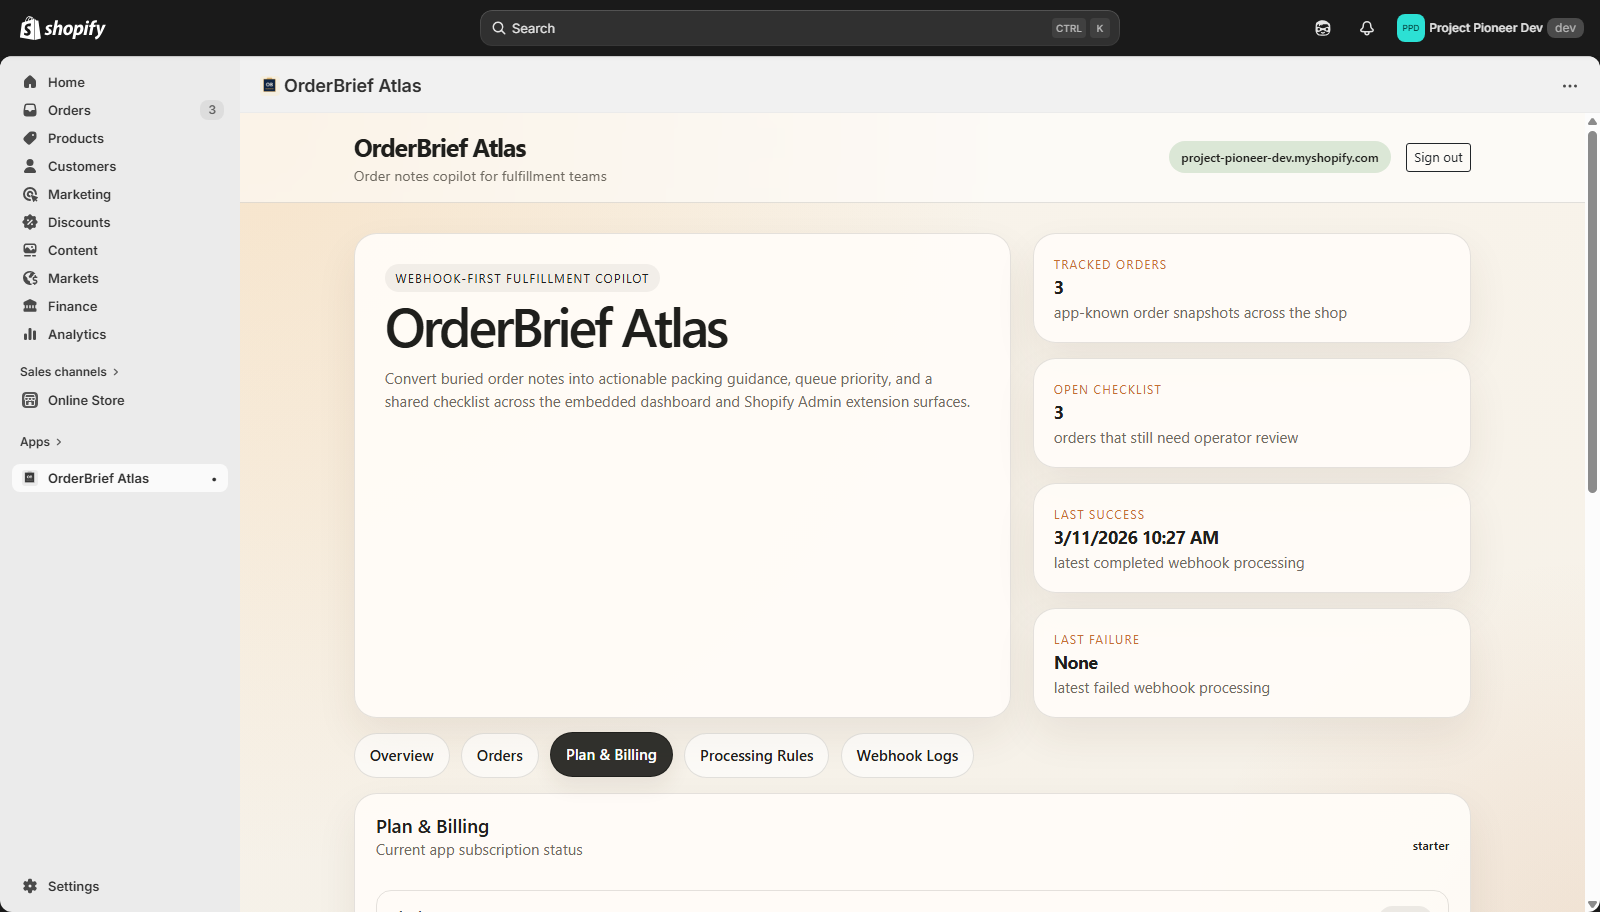Click the Open Checklist card

pyautogui.click(x=1252, y=413)
